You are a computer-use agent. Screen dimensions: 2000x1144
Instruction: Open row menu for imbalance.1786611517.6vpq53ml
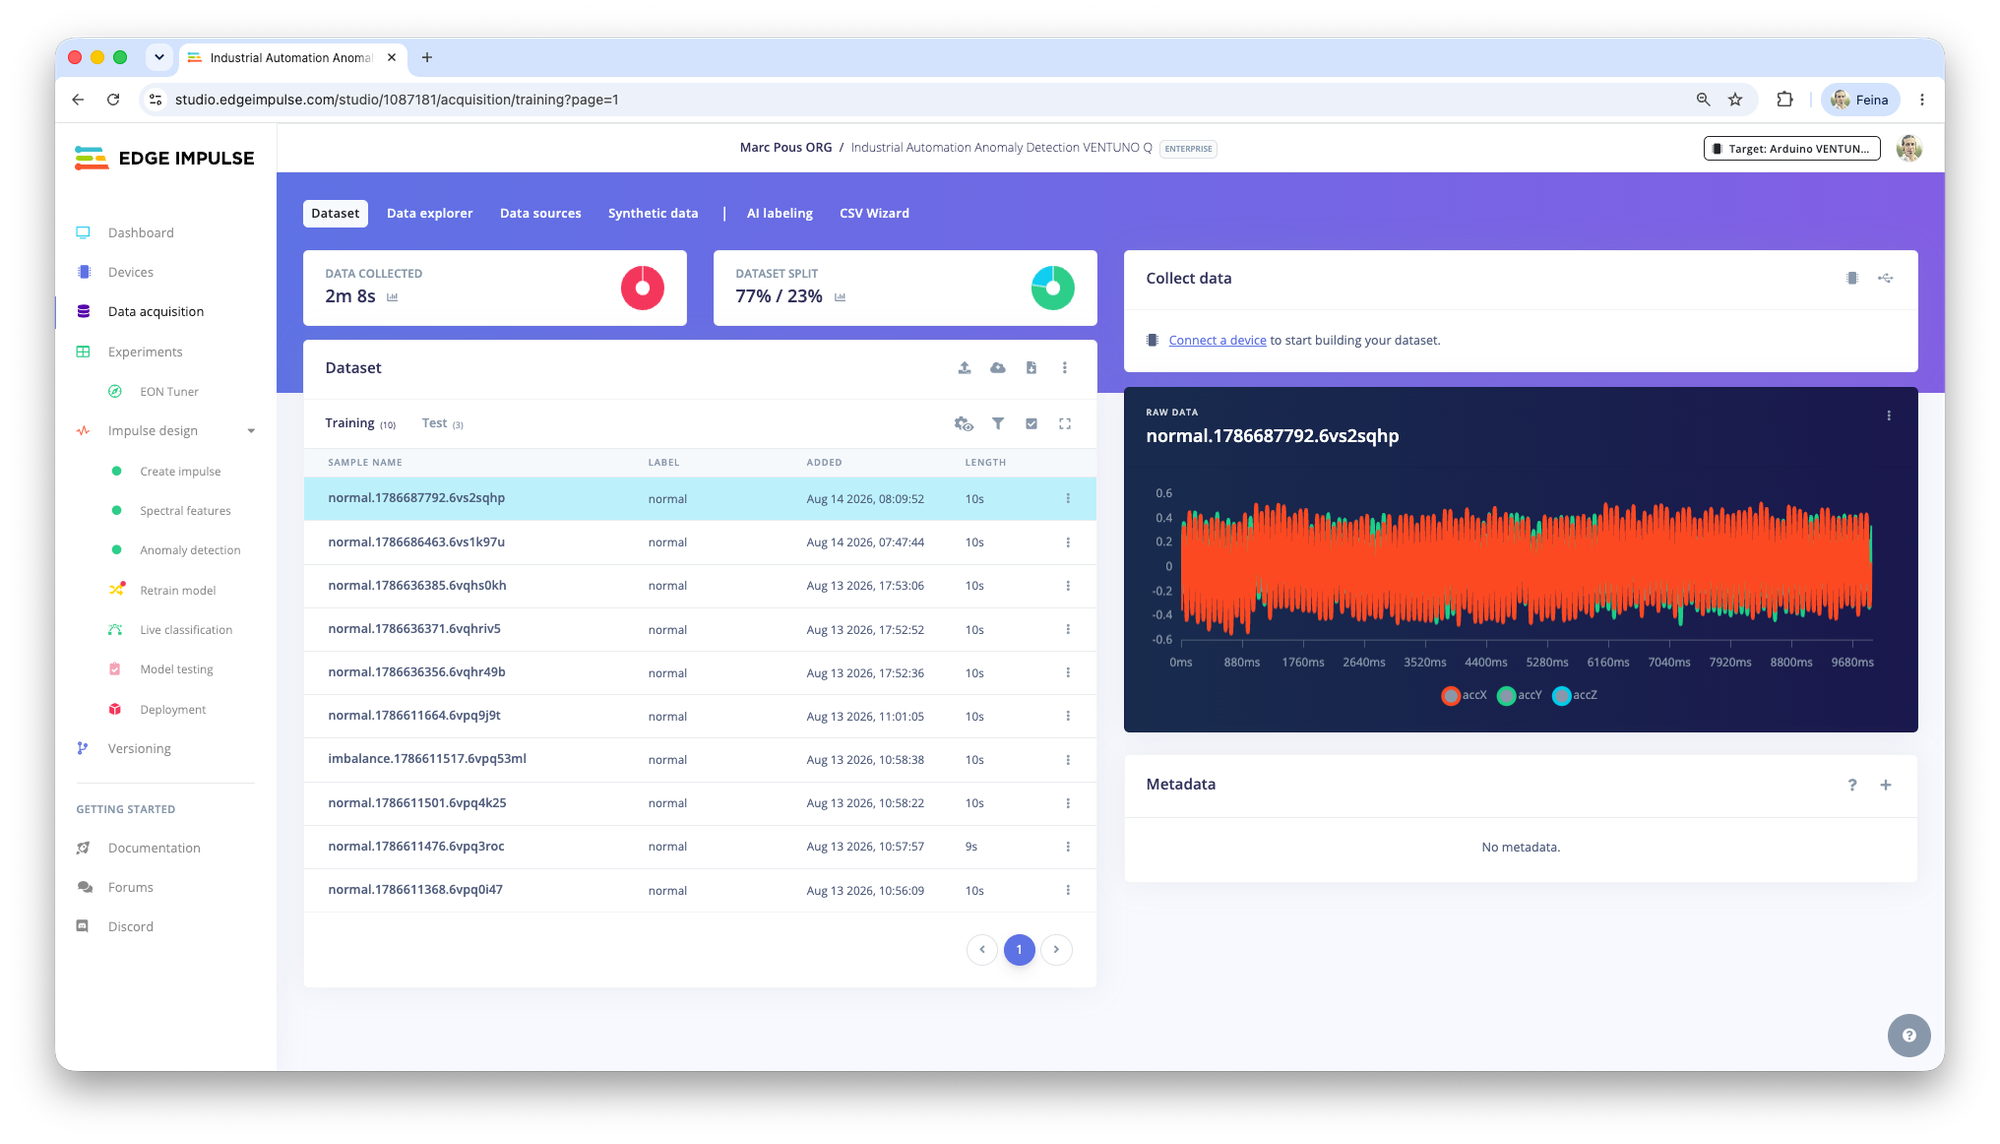pyautogui.click(x=1068, y=760)
